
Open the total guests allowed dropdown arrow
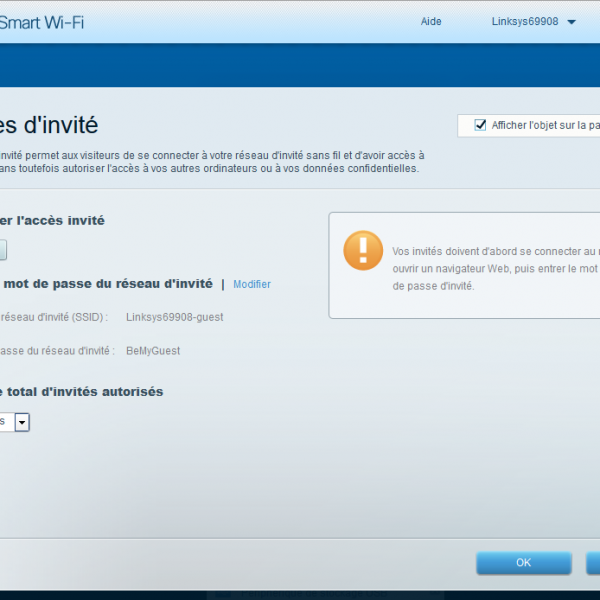[x=22, y=422]
